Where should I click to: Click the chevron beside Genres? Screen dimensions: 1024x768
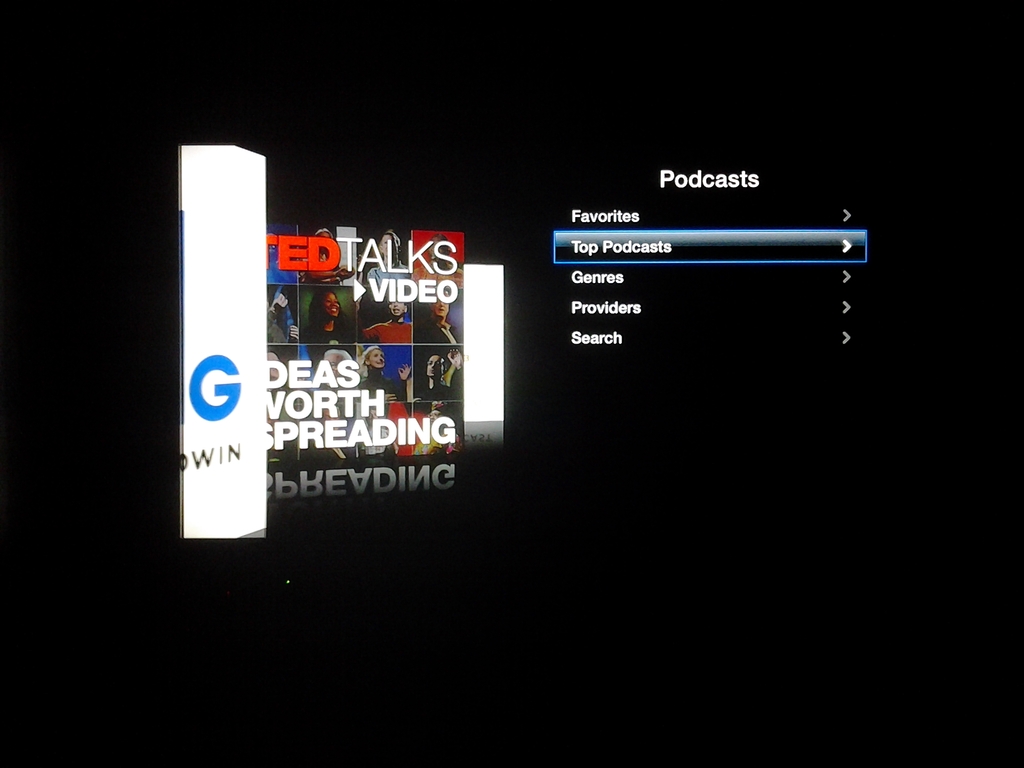point(847,277)
